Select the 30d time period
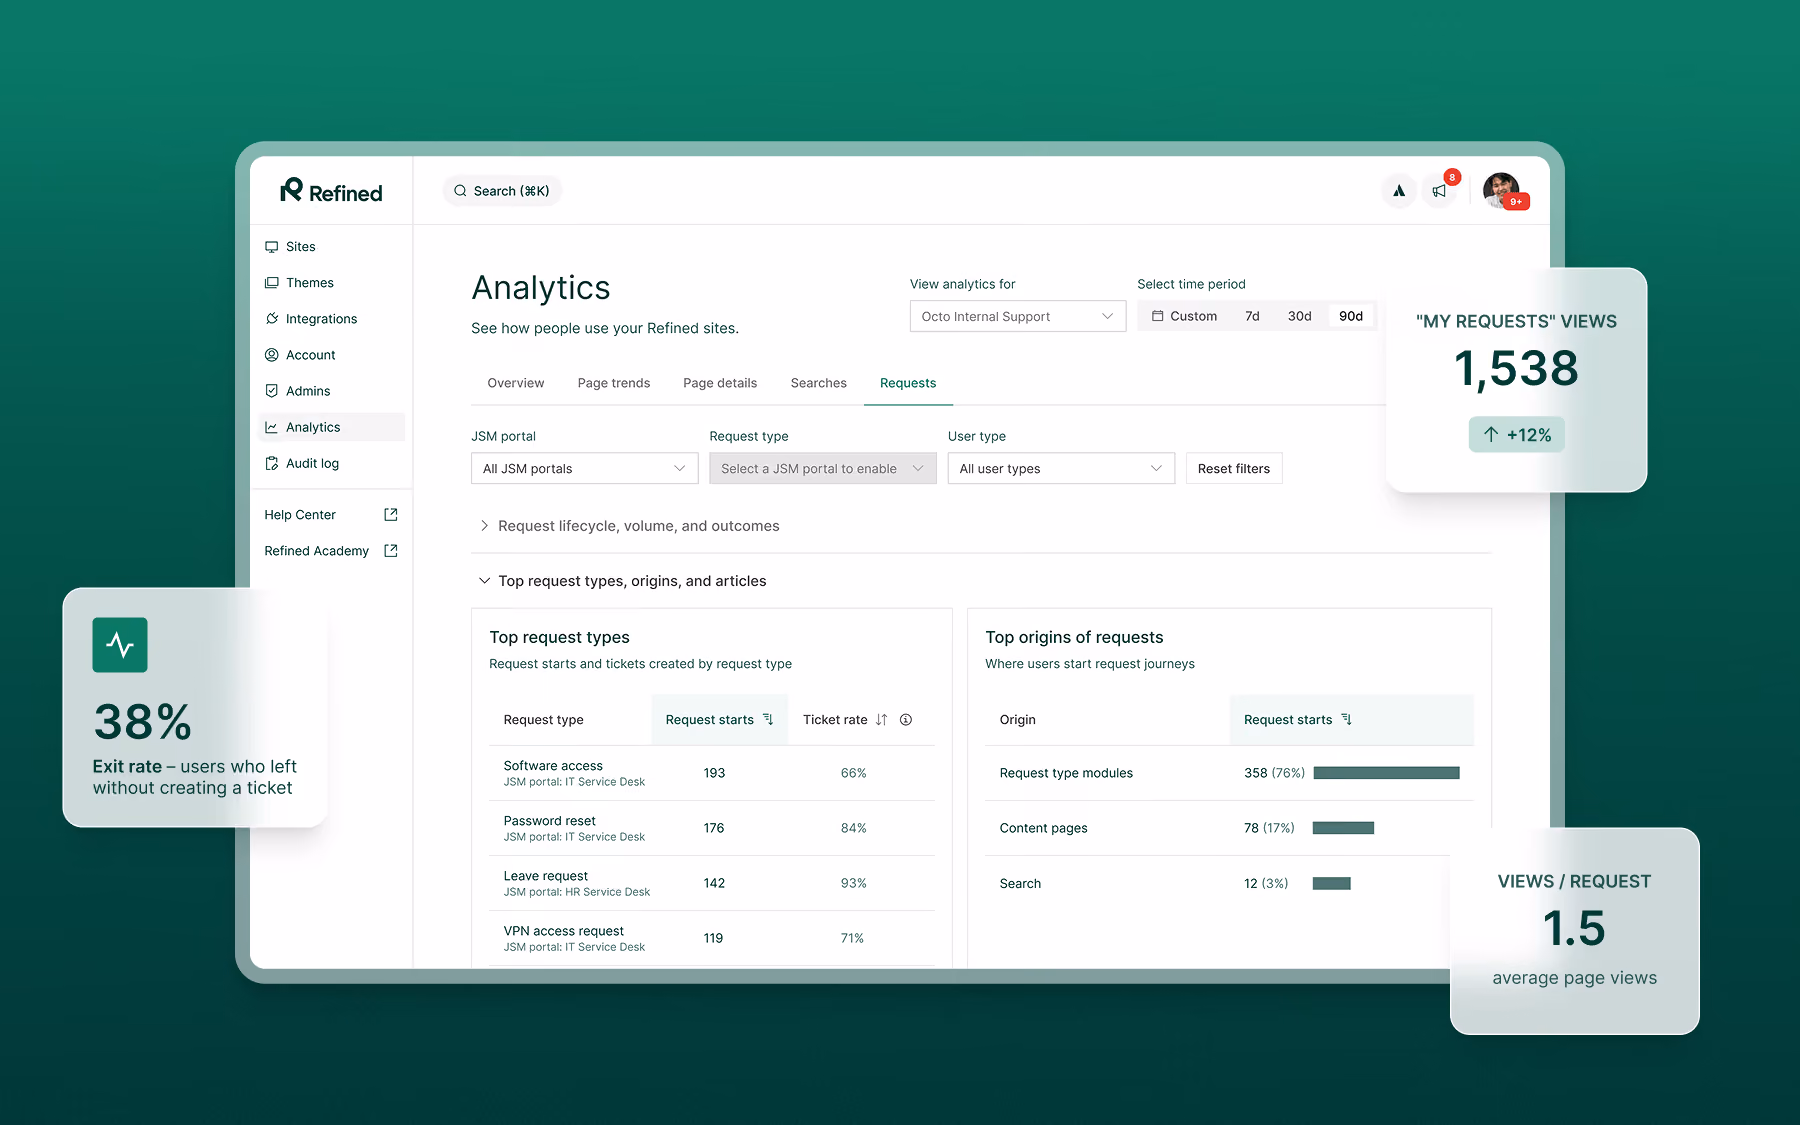 coord(1299,316)
